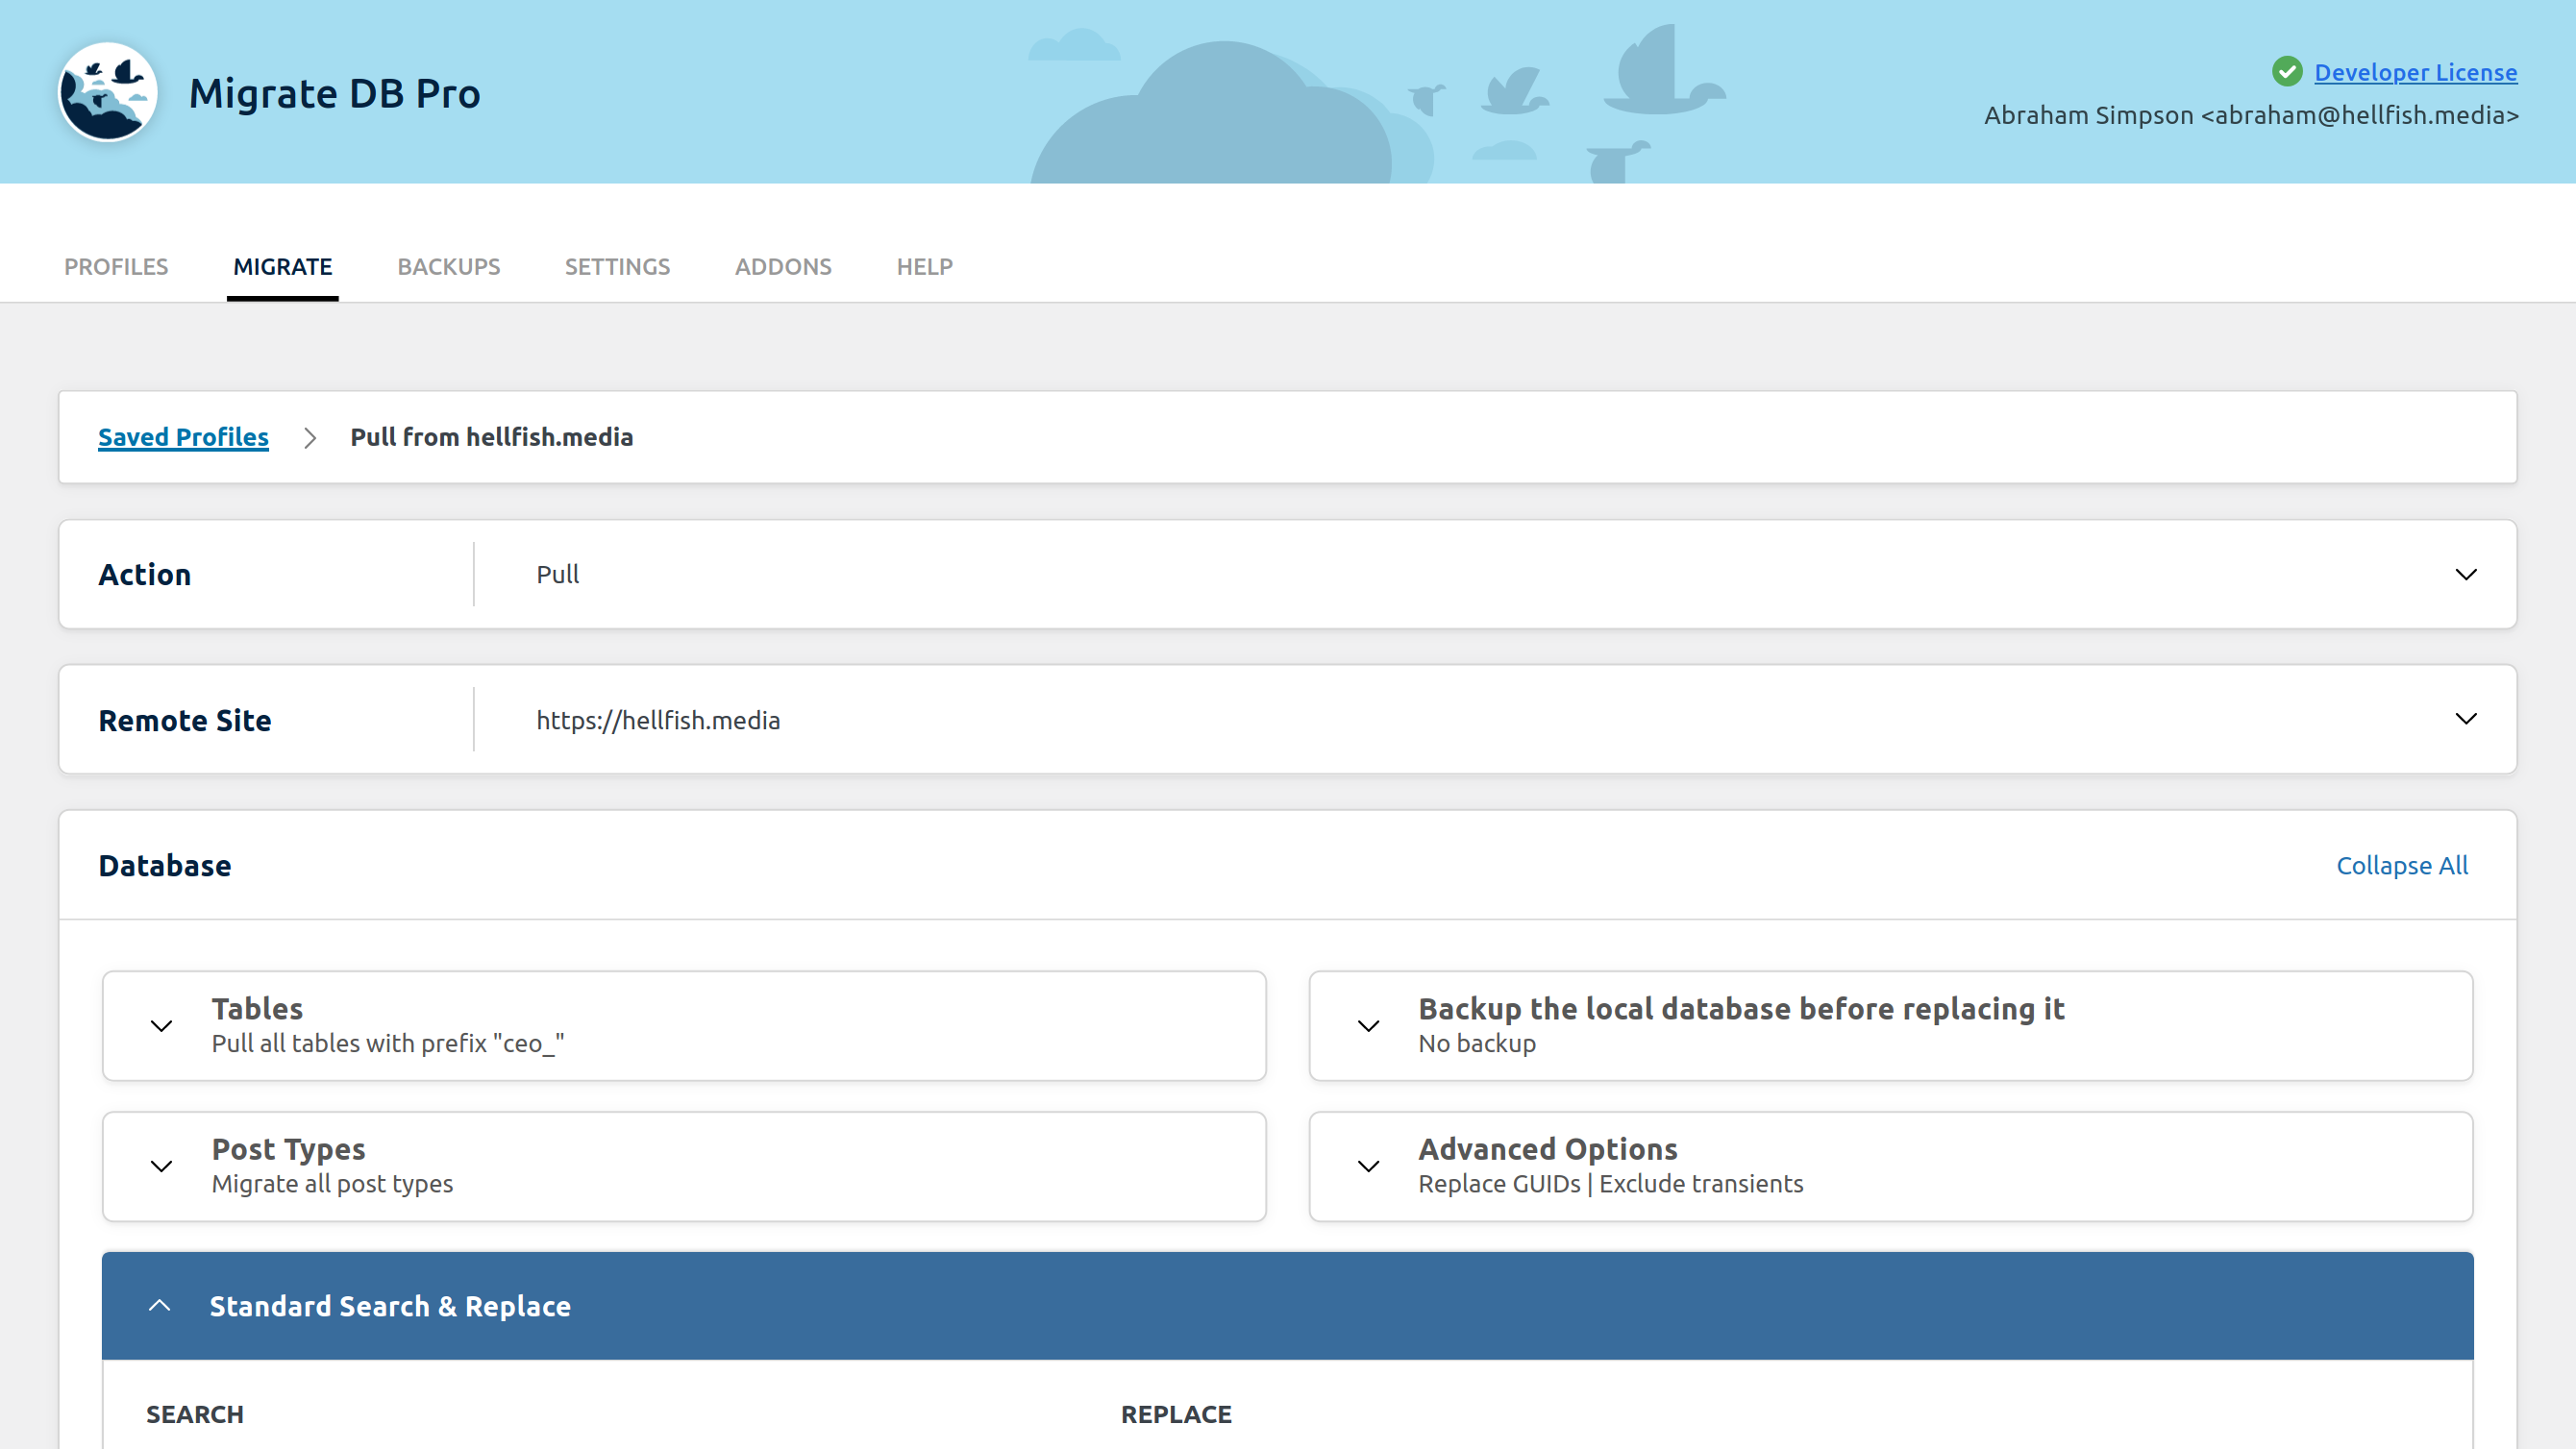
Task: Click the REPLACE column header
Action: 1176,1415
